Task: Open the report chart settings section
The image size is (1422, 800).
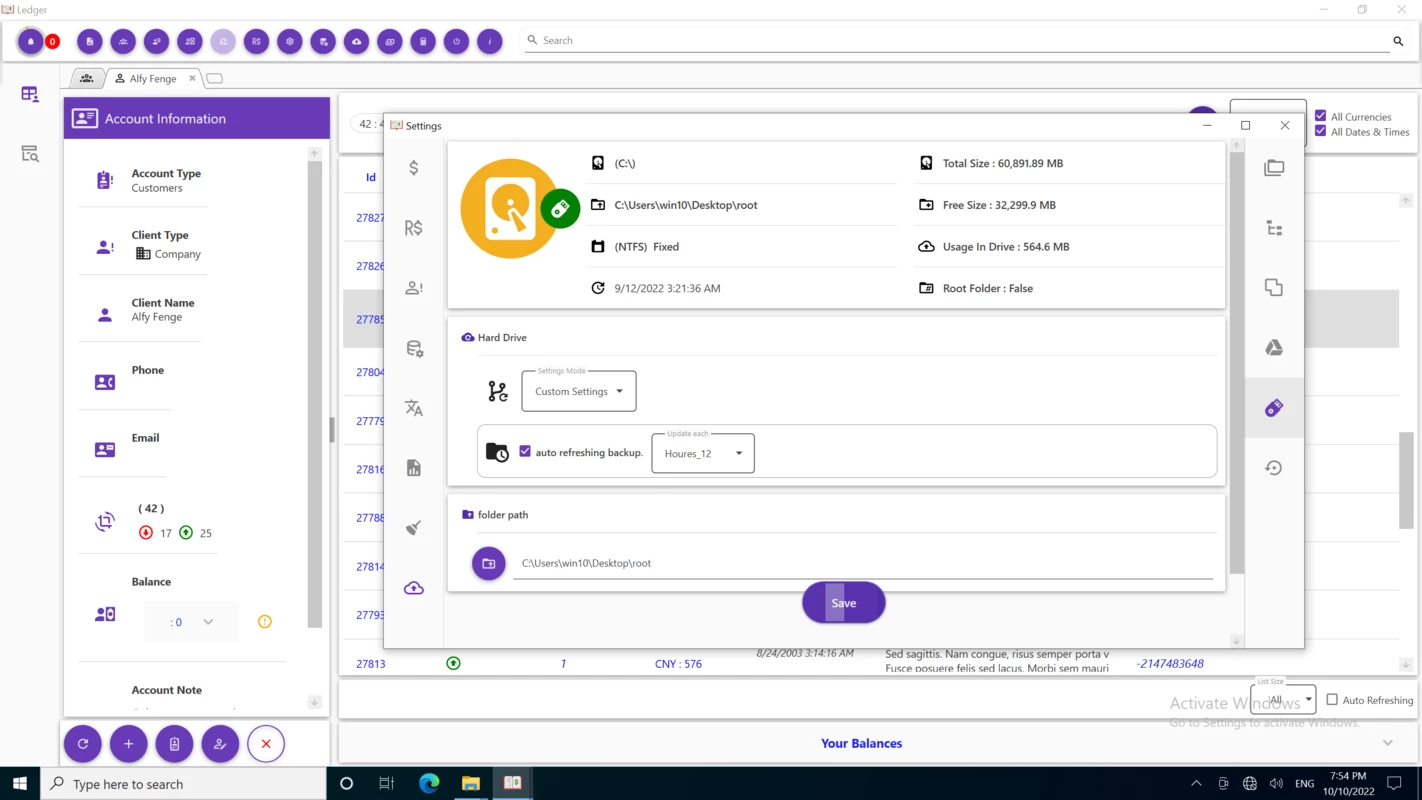Action: coord(414,468)
